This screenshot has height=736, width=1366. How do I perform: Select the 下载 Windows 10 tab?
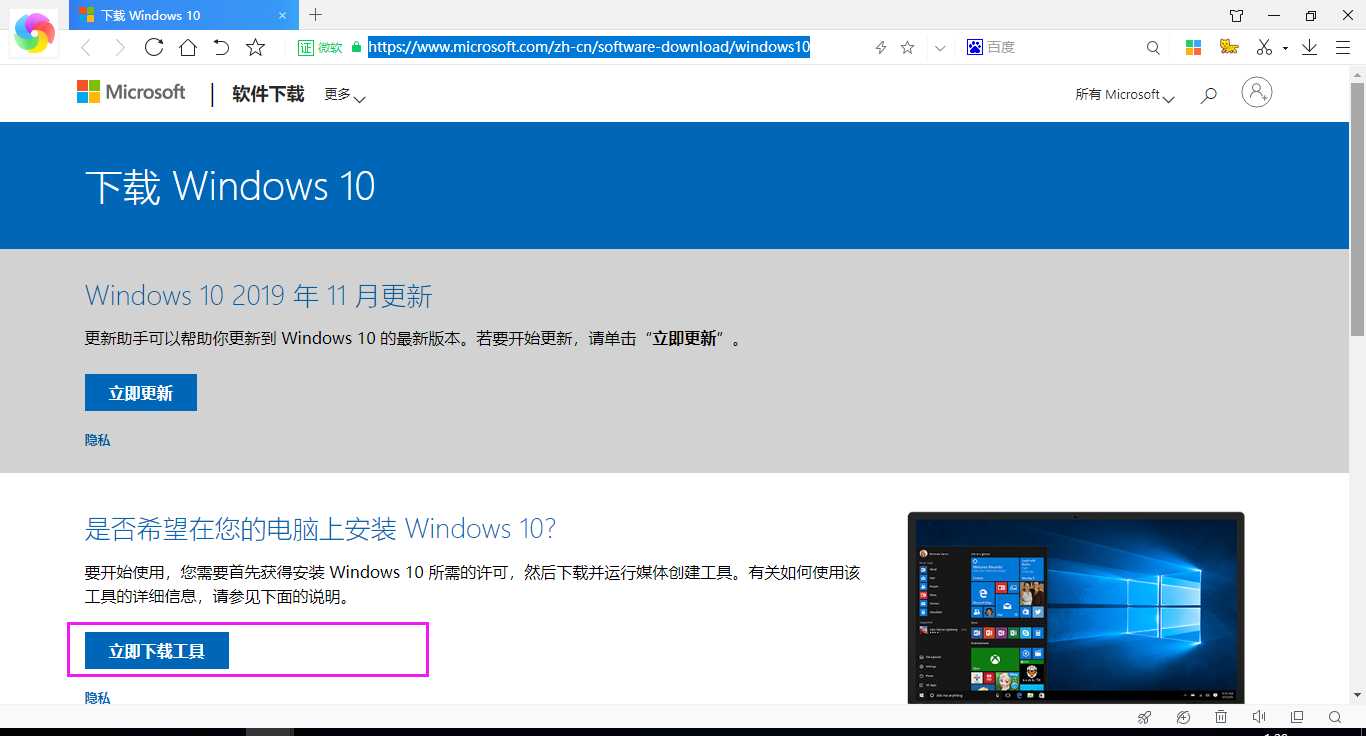(184, 15)
